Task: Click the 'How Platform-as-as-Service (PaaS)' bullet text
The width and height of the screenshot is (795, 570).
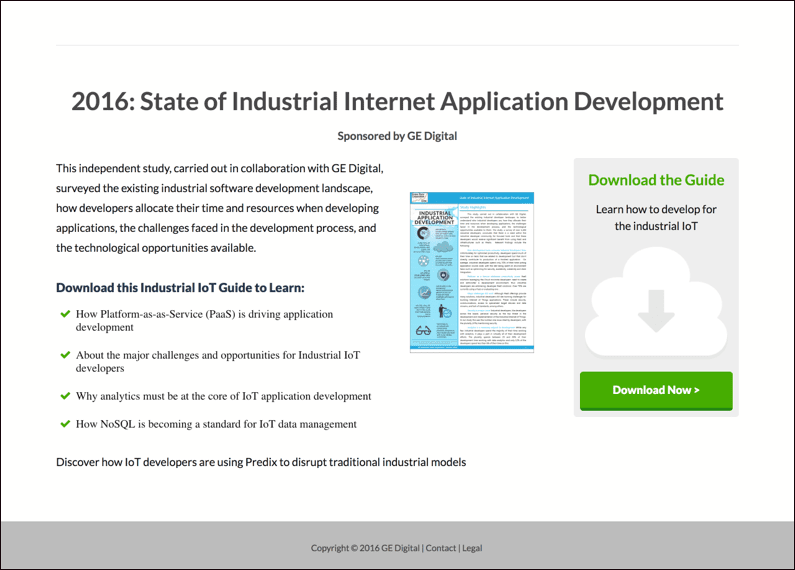Action: (204, 320)
